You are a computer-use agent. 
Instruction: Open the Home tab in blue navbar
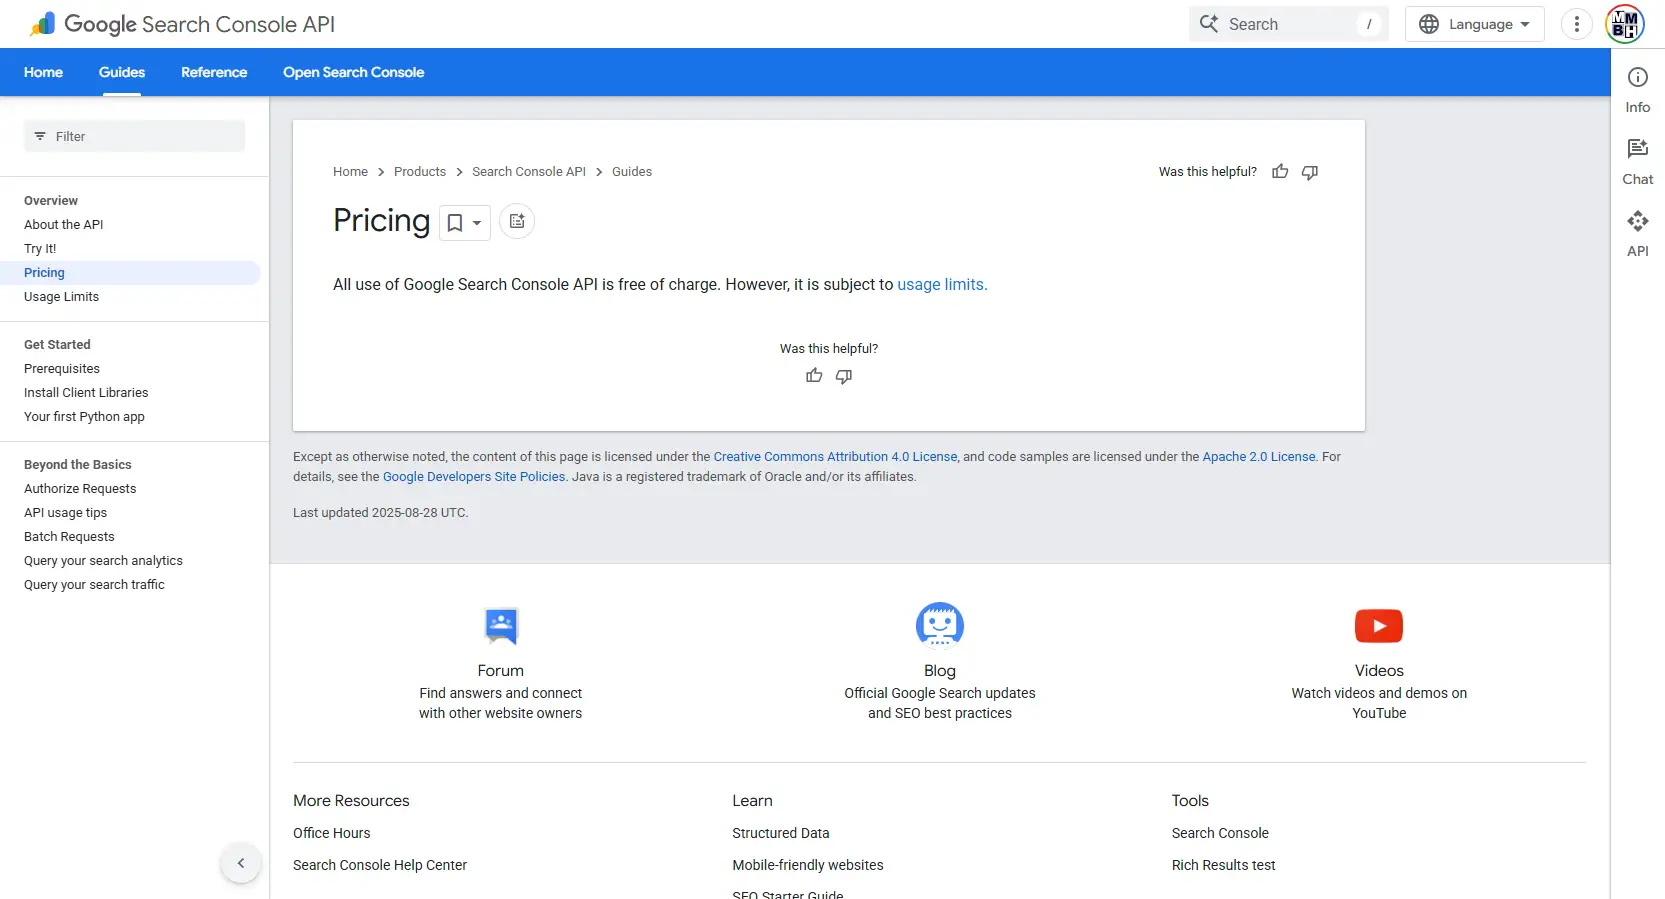(43, 72)
